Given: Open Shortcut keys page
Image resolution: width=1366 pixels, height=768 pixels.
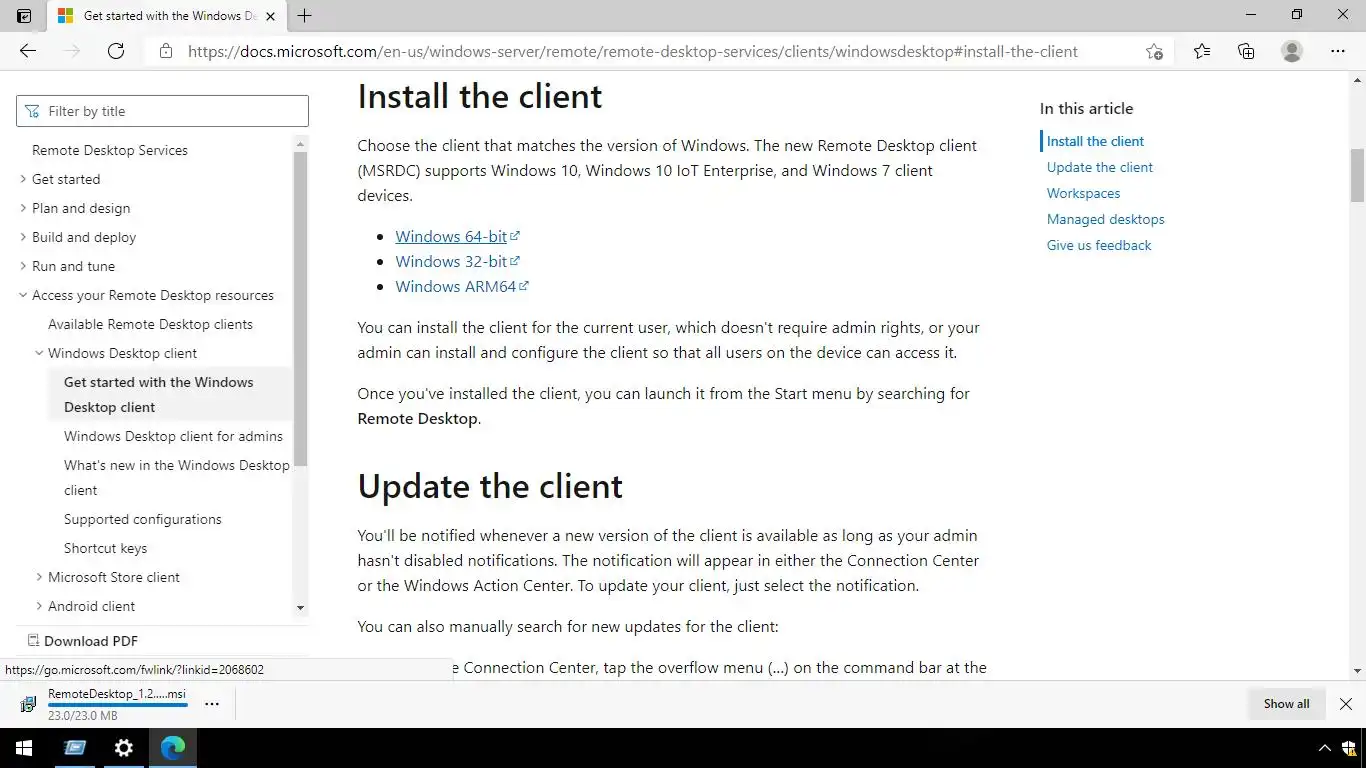Looking at the screenshot, I should [x=105, y=548].
